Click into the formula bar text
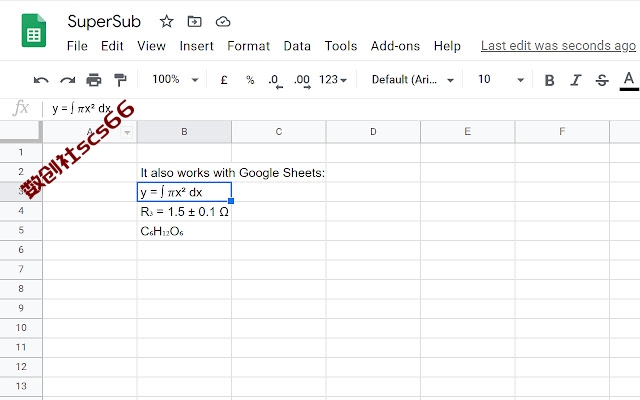640x400 pixels. click(82, 109)
